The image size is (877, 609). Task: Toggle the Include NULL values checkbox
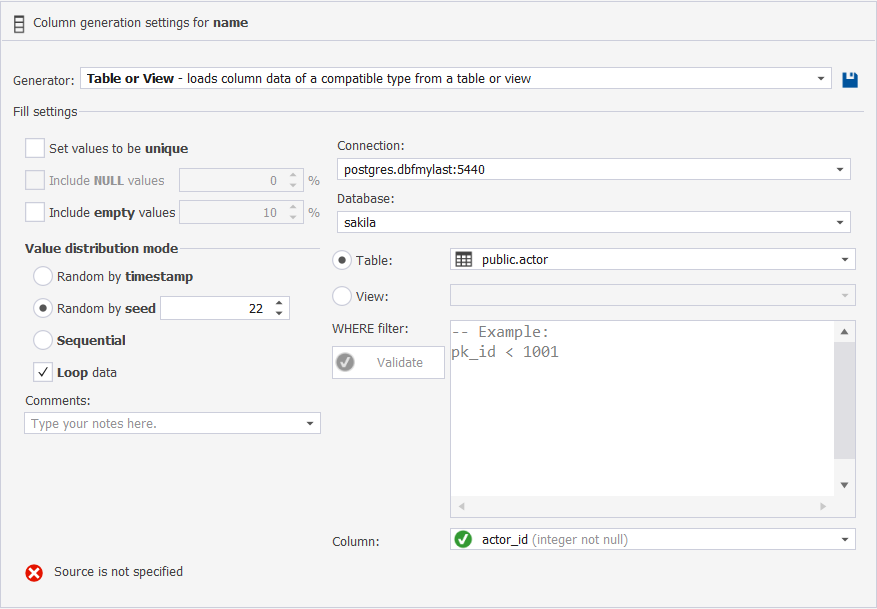(x=35, y=180)
